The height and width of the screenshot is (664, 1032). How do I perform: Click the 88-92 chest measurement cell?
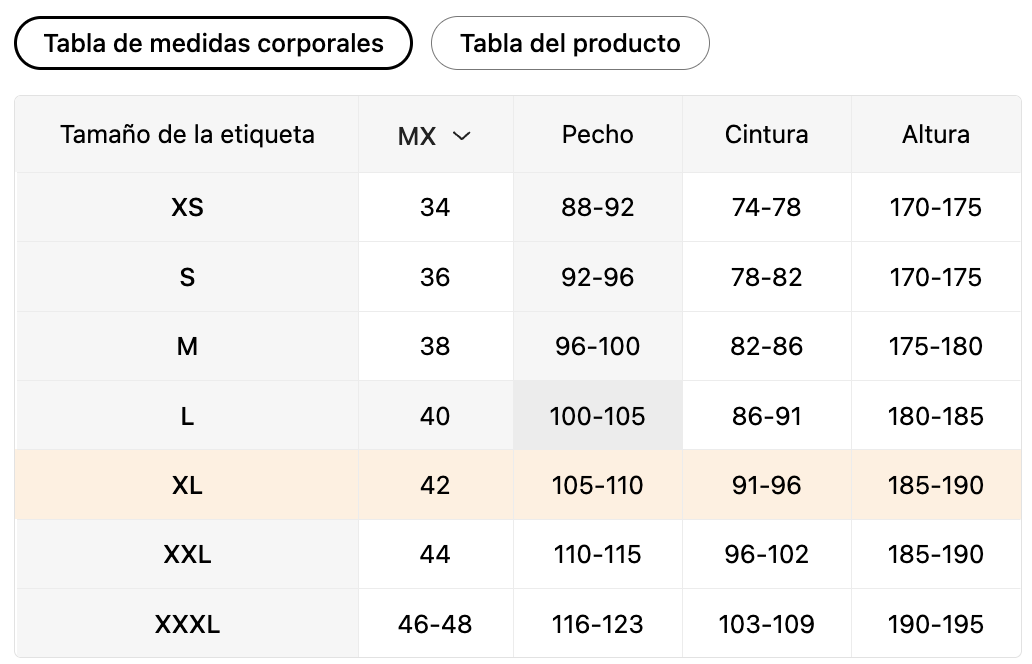[x=598, y=208]
